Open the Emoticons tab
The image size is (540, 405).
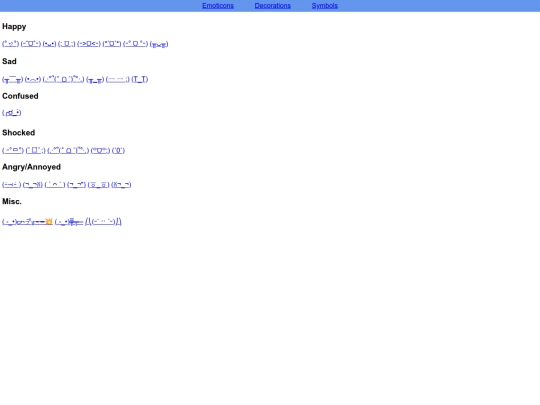tap(218, 6)
